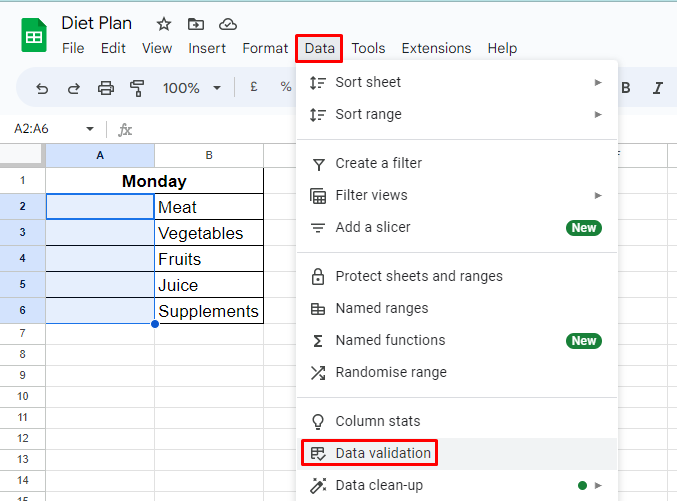677x501 pixels.
Task: Expand the Sort sheet submenu
Action: point(598,82)
